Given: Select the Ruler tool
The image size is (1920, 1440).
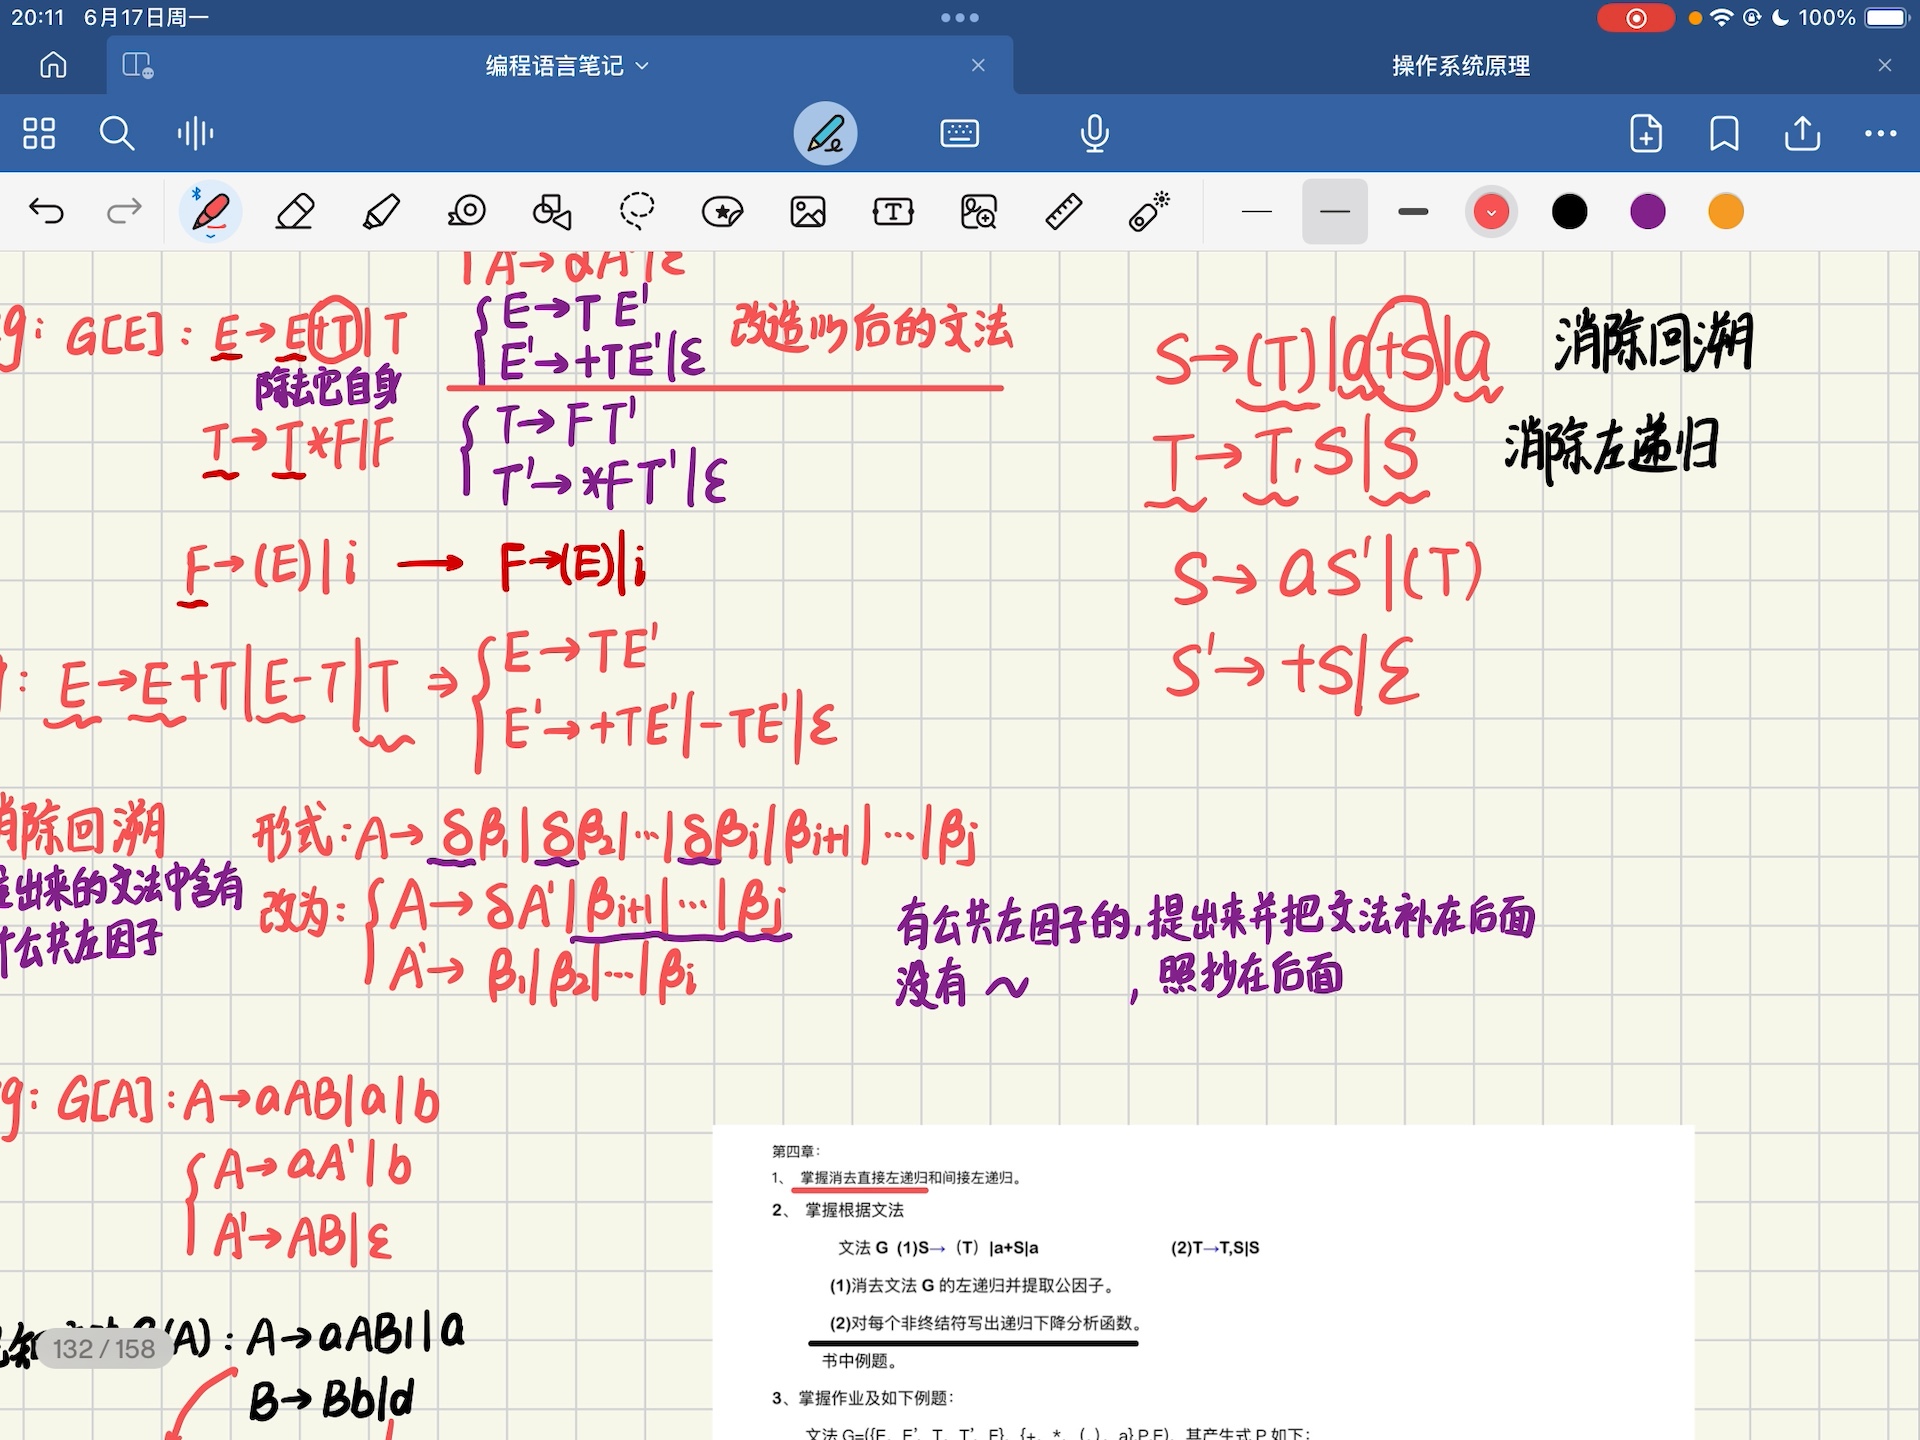Looking at the screenshot, I should pos(1064,211).
